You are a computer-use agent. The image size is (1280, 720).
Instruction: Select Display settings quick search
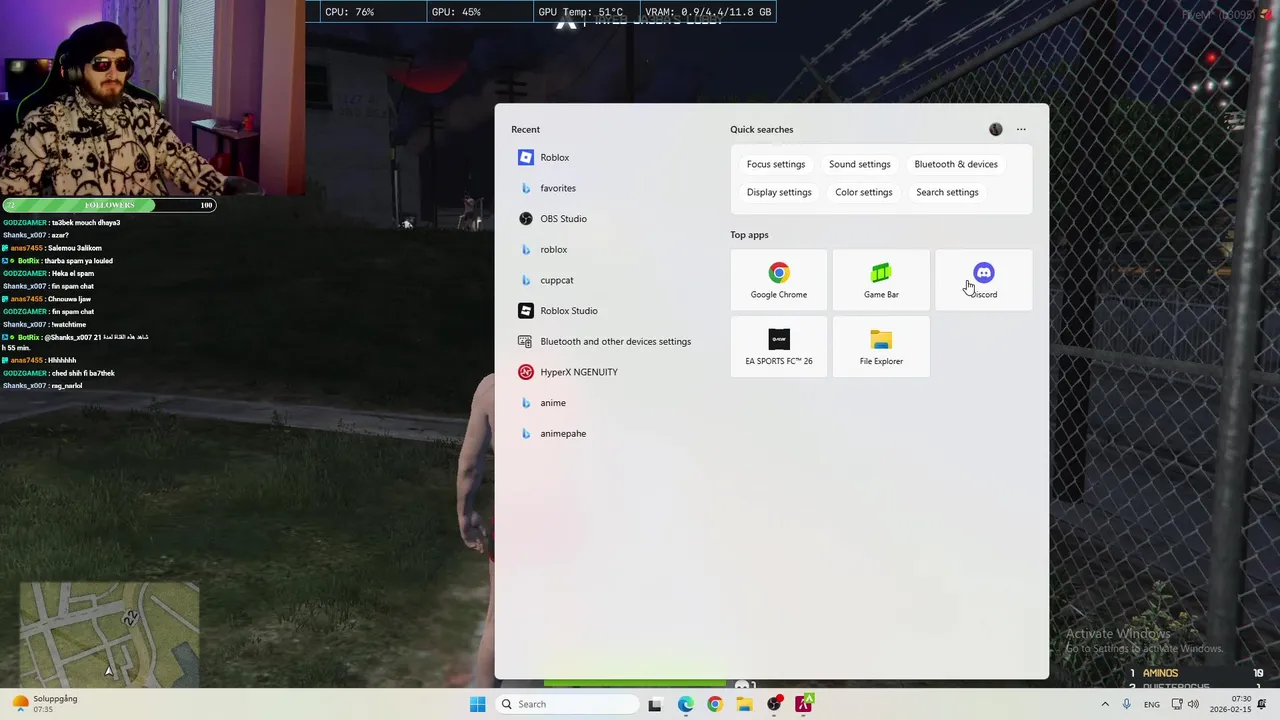(779, 192)
